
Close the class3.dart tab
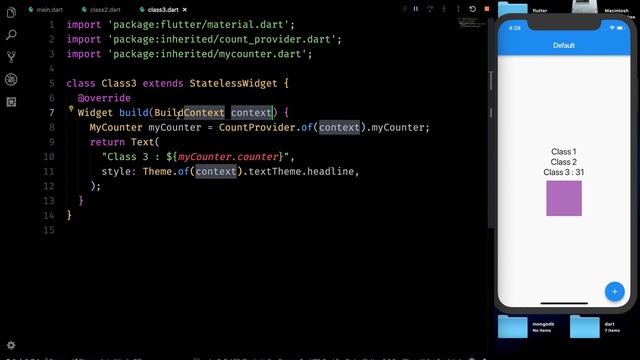184,9
